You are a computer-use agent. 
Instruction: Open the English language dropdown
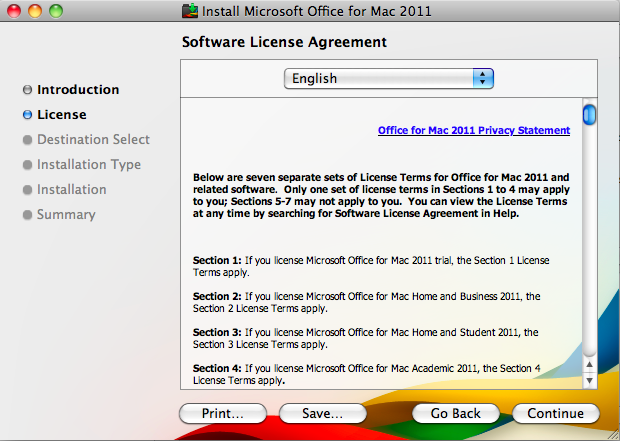coord(389,78)
